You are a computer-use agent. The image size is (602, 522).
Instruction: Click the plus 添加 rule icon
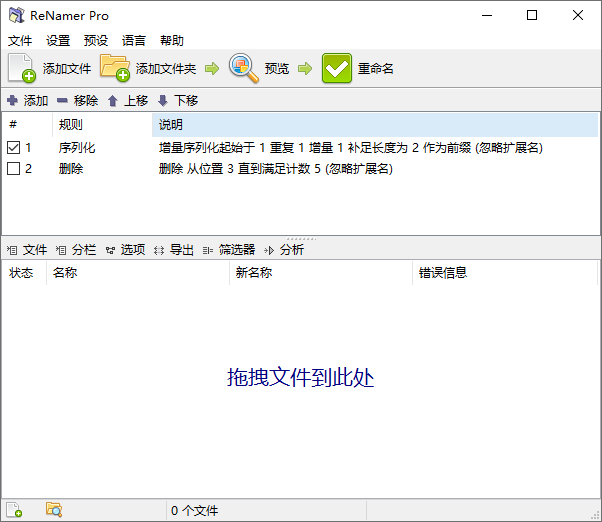[12, 101]
